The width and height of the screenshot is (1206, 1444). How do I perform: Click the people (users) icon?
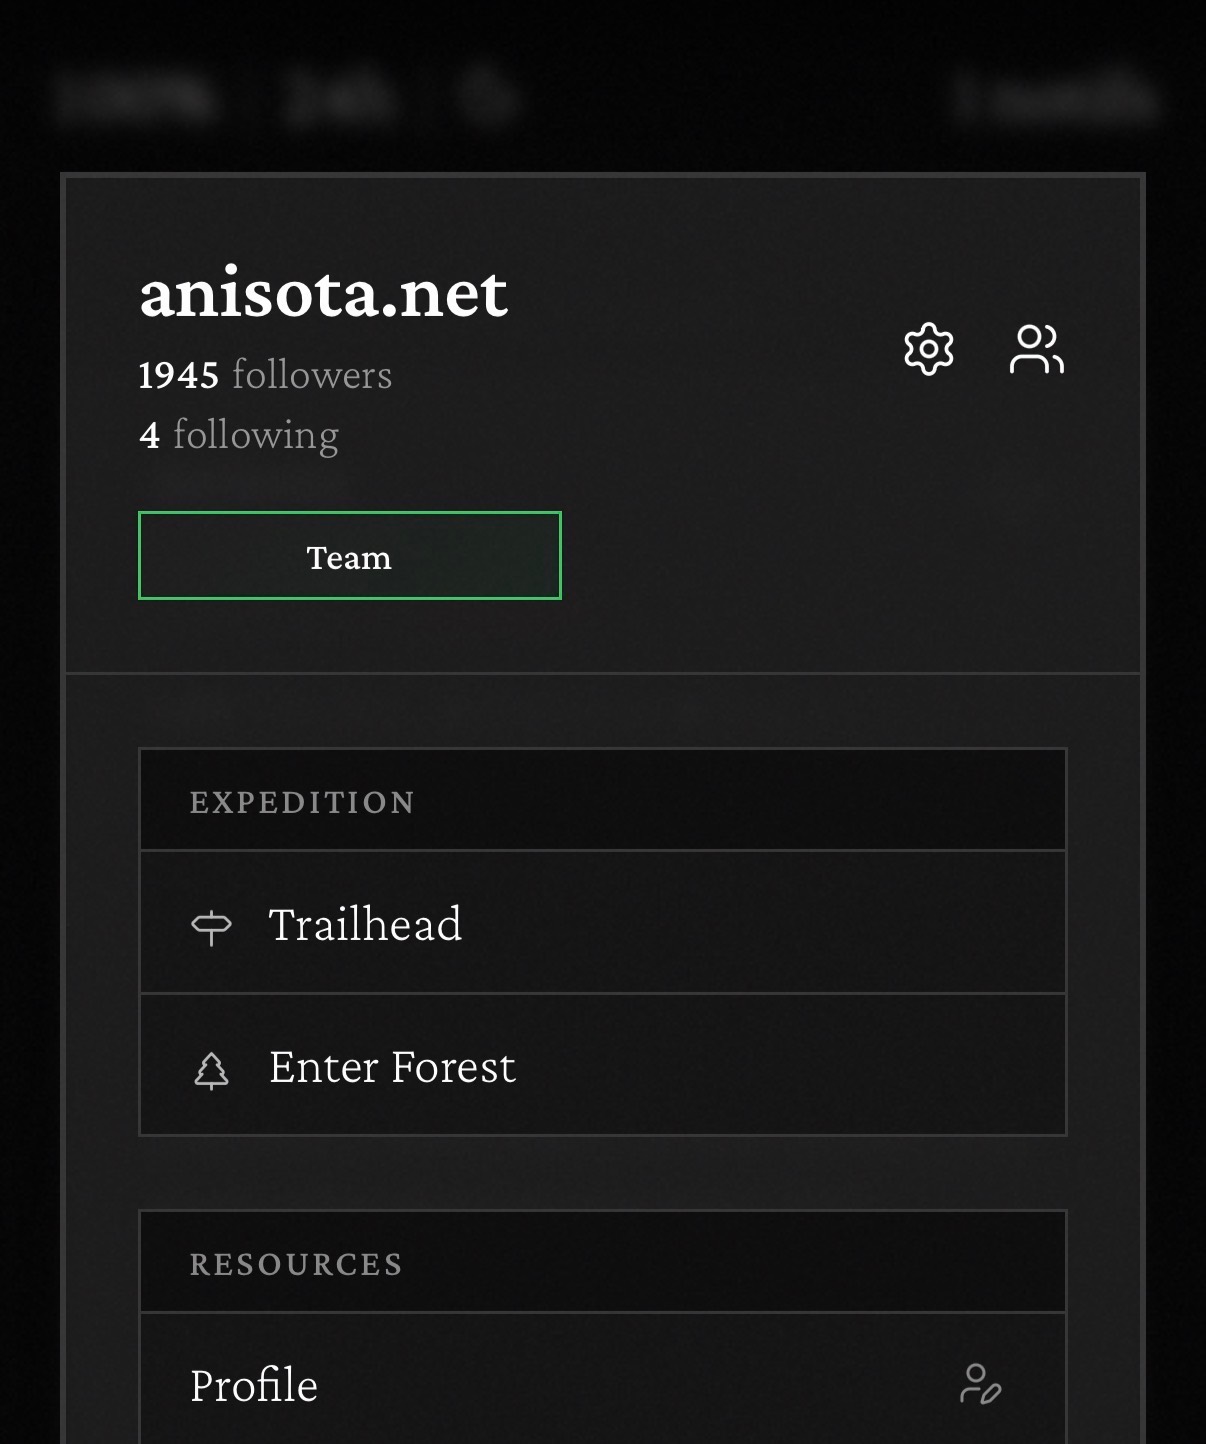pos(1036,349)
